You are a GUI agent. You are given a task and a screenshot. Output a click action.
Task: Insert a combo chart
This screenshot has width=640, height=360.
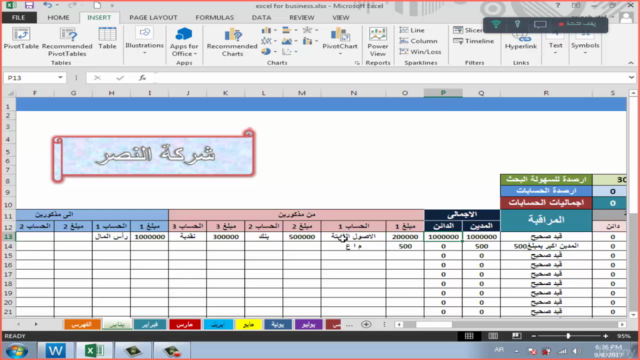click(310, 41)
